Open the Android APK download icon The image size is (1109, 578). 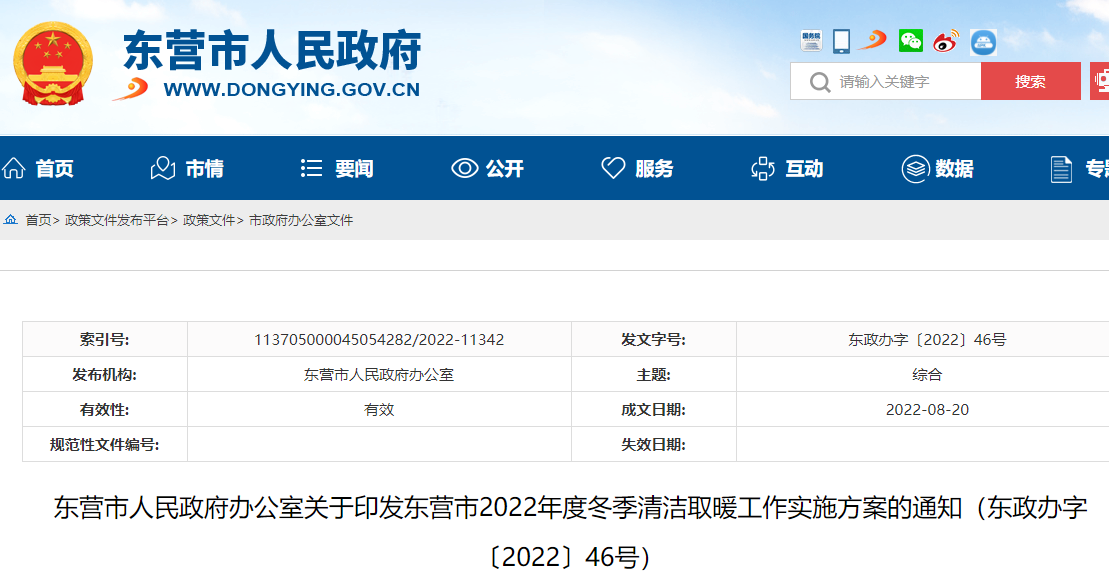click(x=982, y=40)
